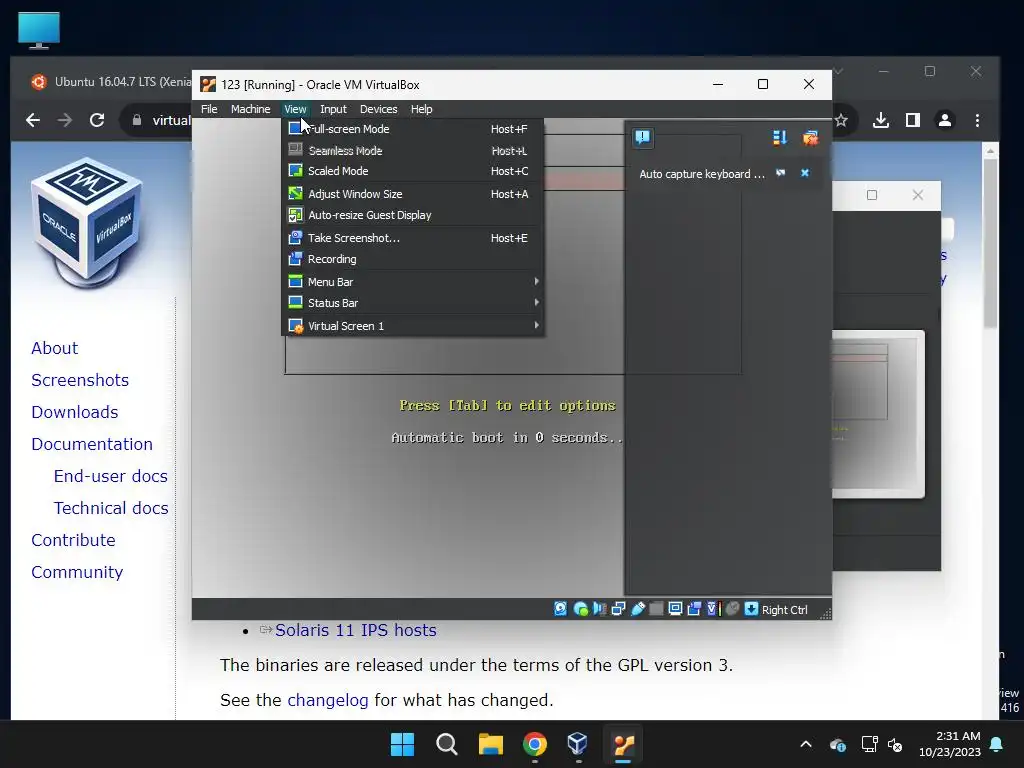This screenshot has height=768, width=1024.
Task: Click the recording status bar indicator
Action: coord(694,609)
